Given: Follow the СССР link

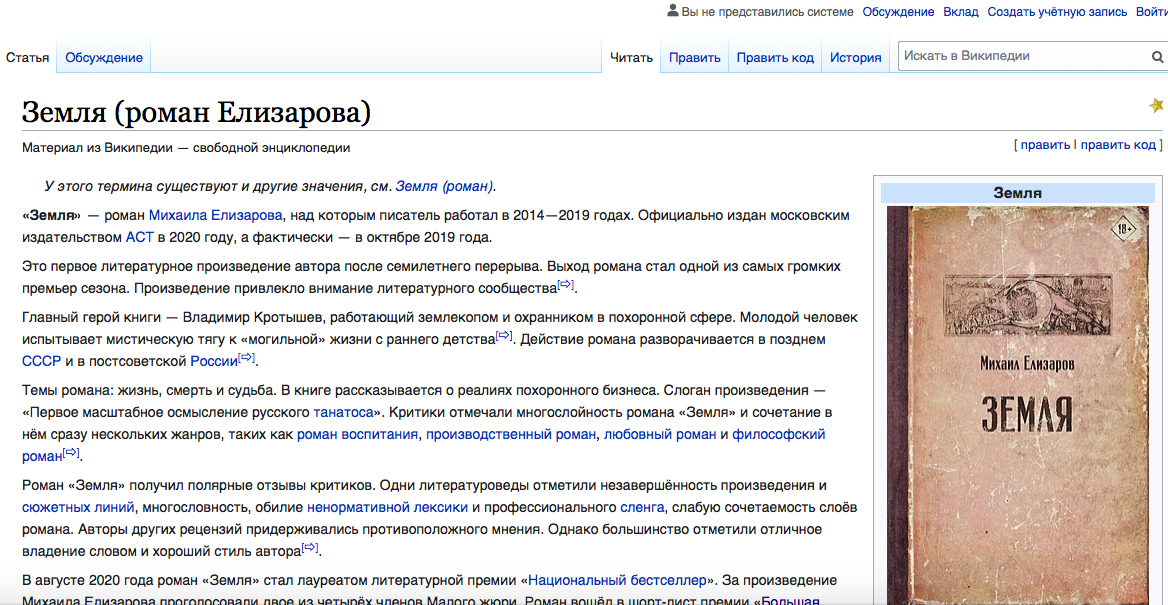Looking at the screenshot, I should 41,362.
